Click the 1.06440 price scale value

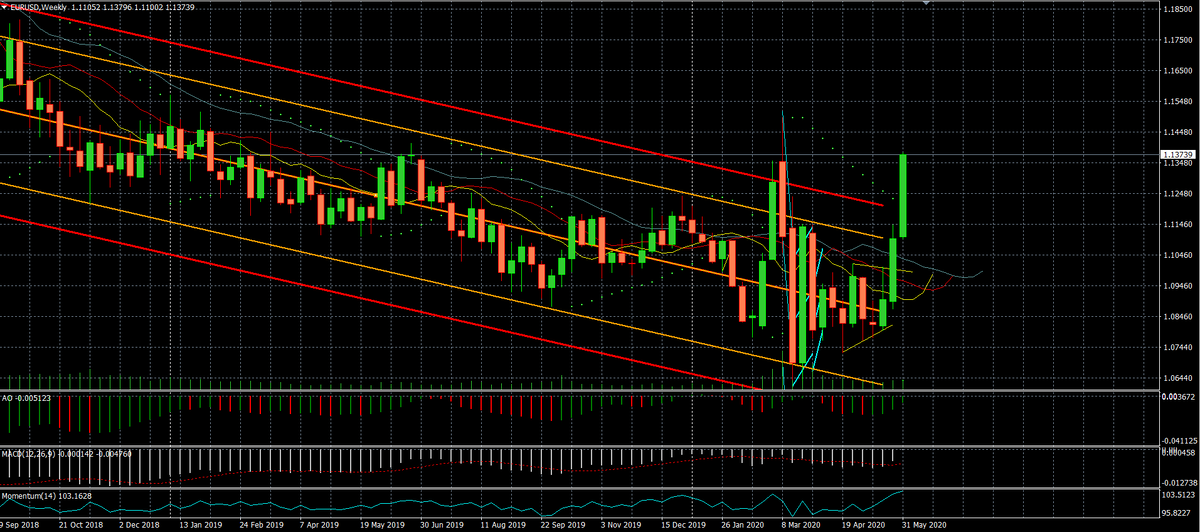click(1178, 377)
